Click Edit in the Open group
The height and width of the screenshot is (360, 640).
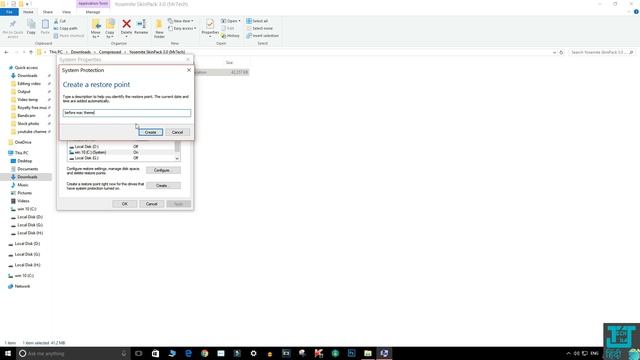pyautogui.click(x=228, y=28)
